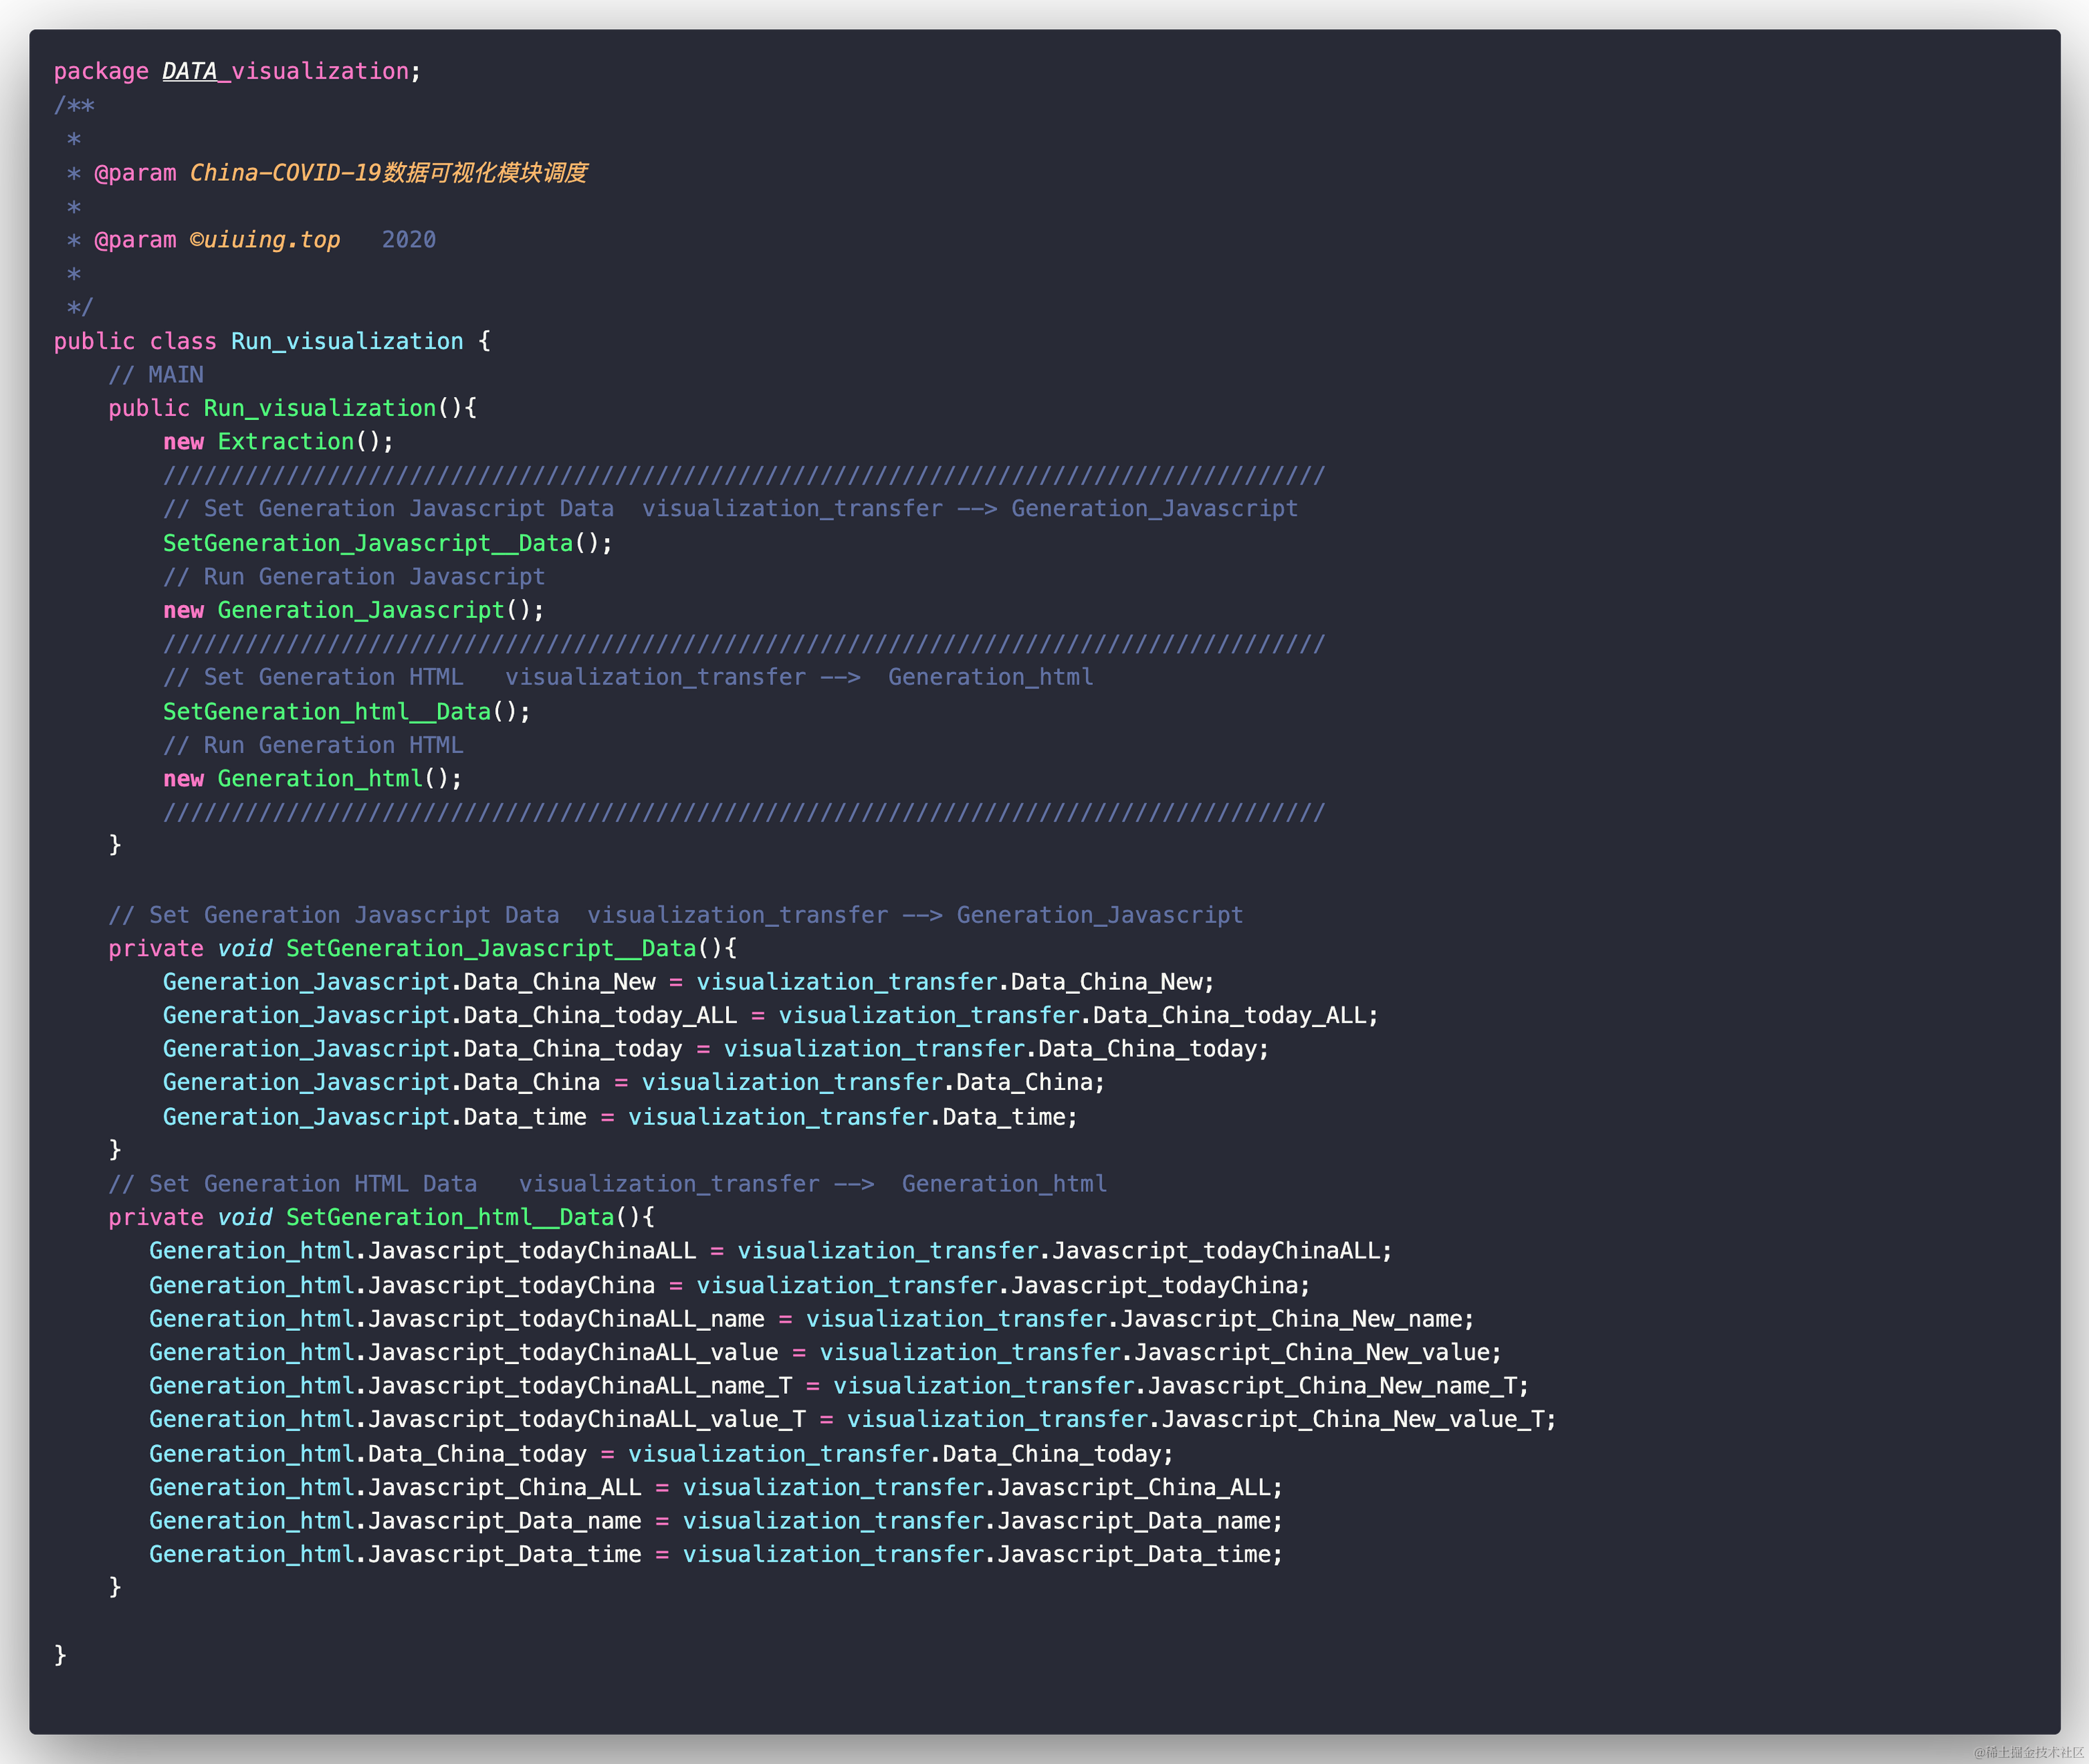Click the Javascript_todayChinaALL_value_T assignment line

pyautogui.click(x=852, y=1419)
